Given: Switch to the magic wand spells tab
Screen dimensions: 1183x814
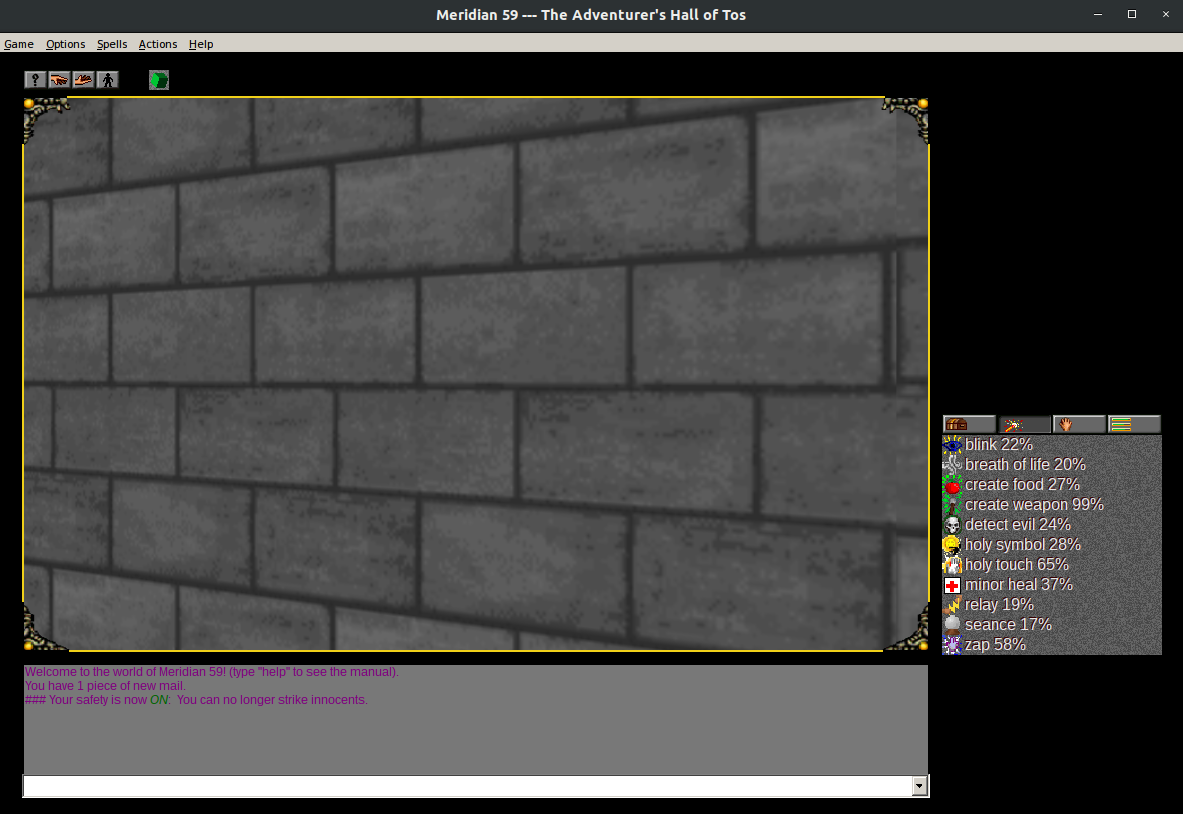Looking at the screenshot, I should click(x=1024, y=425).
